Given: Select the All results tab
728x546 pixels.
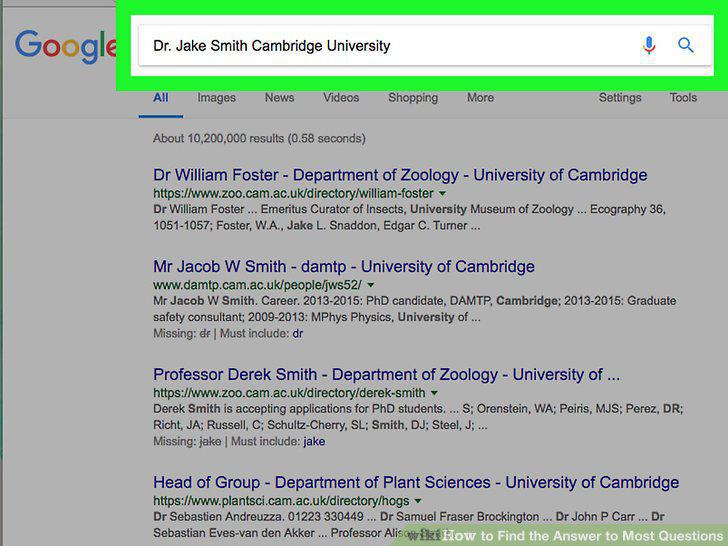Looking at the screenshot, I should (x=161, y=98).
